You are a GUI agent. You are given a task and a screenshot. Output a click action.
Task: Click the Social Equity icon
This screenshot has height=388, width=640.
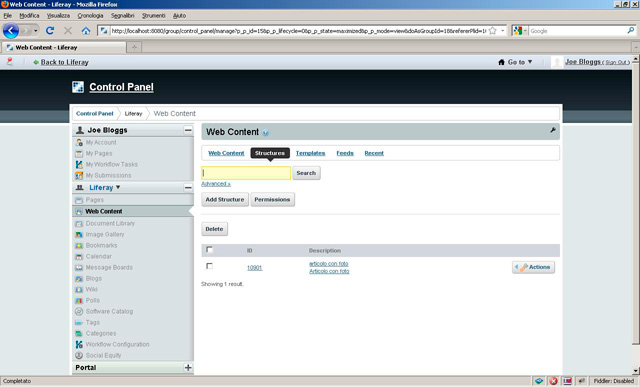(x=79, y=356)
